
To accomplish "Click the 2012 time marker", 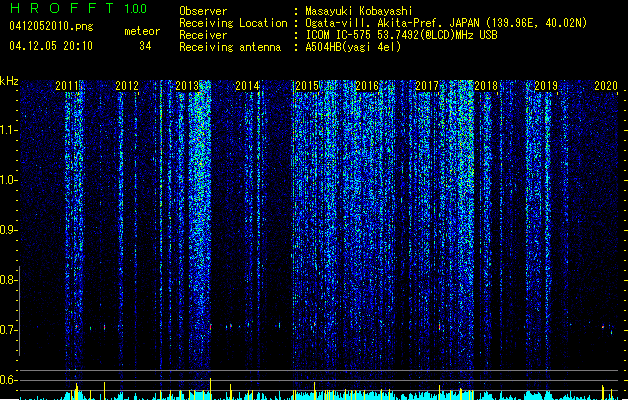I will click(127, 85).
